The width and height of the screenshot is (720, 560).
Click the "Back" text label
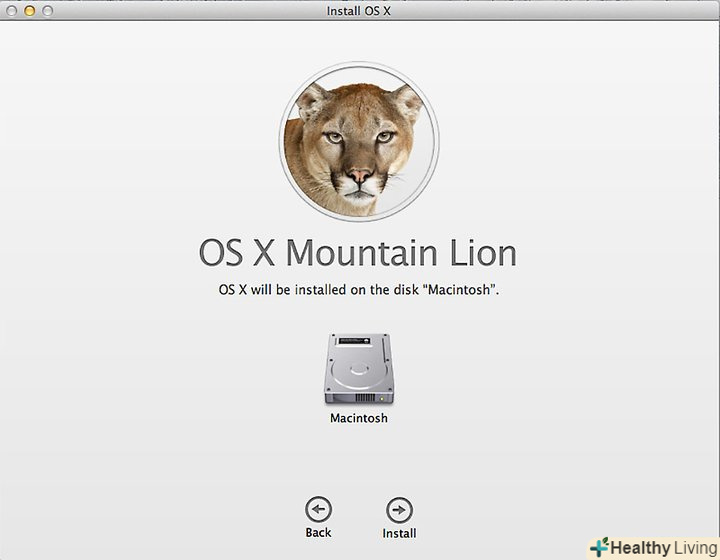(x=318, y=533)
